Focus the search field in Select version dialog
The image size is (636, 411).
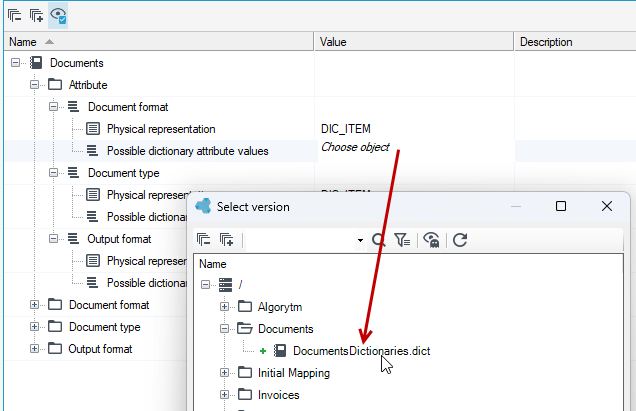click(300, 240)
